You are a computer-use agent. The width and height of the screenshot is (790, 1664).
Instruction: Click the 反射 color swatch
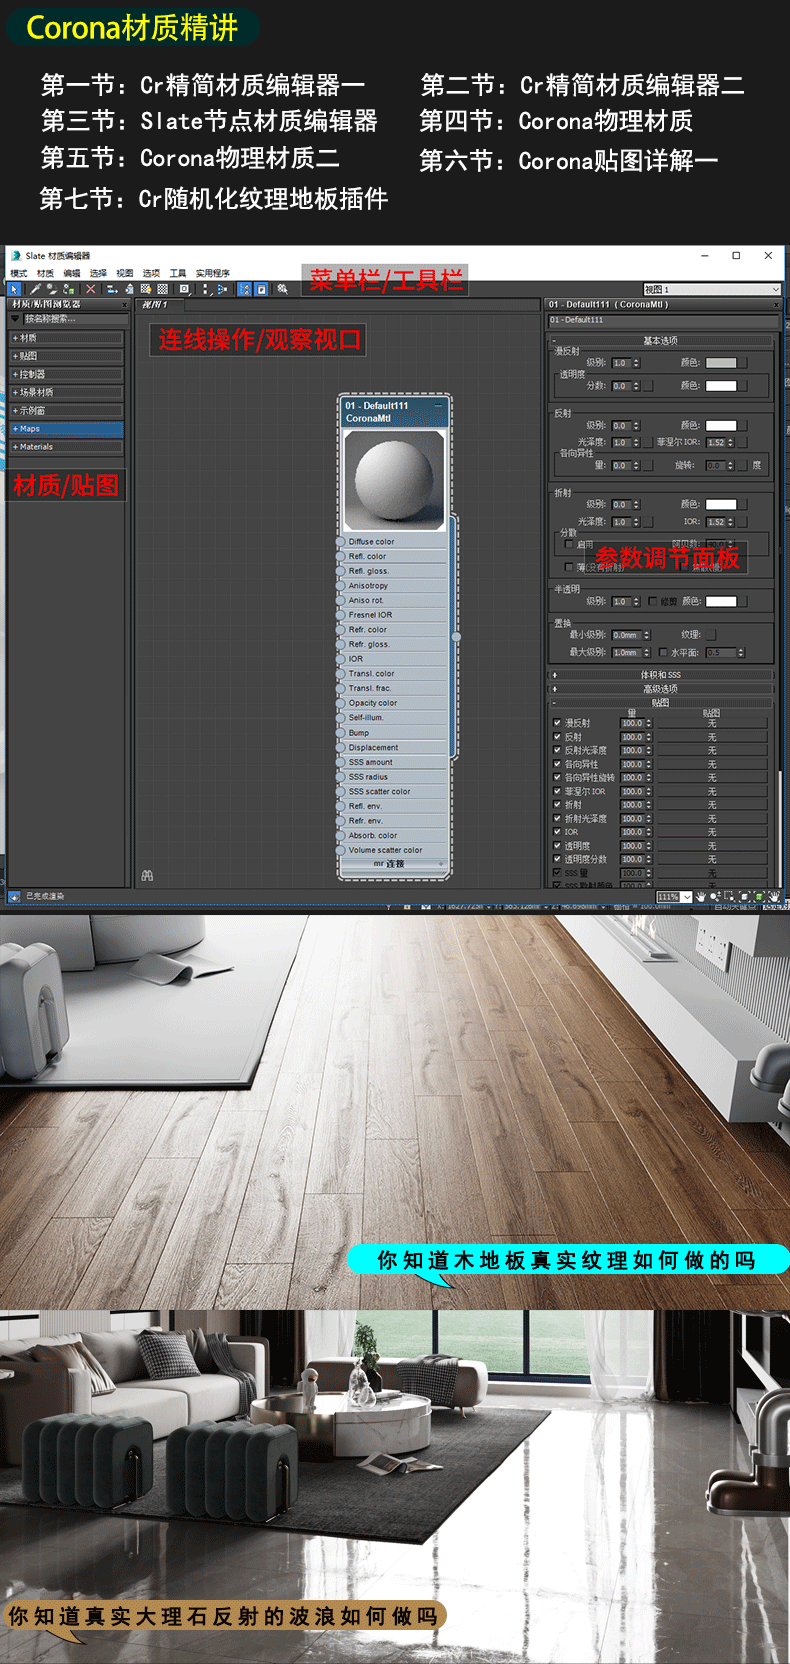[x=721, y=425]
